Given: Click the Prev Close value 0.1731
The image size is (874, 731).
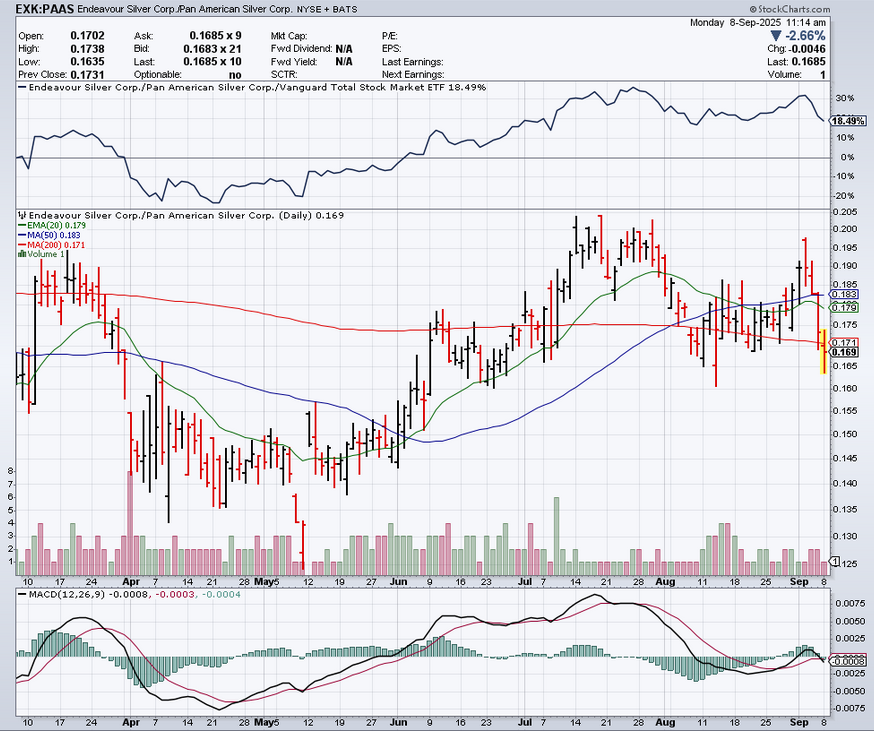Looking at the screenshot, I should [88, 75].
